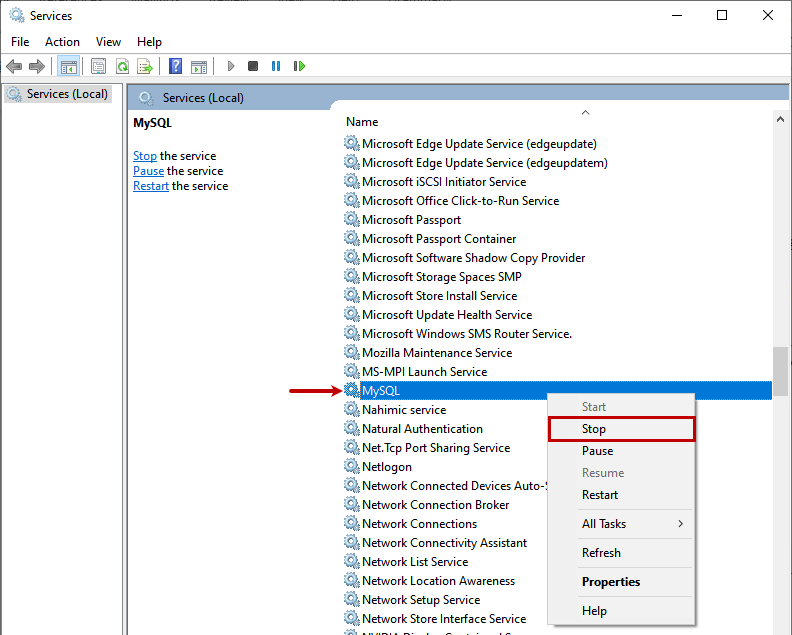Toggle Show/Hide Action Pane toolbar icon
This screenshot has height=635, width=792.
pyautogui.click(x=199, y=66)
